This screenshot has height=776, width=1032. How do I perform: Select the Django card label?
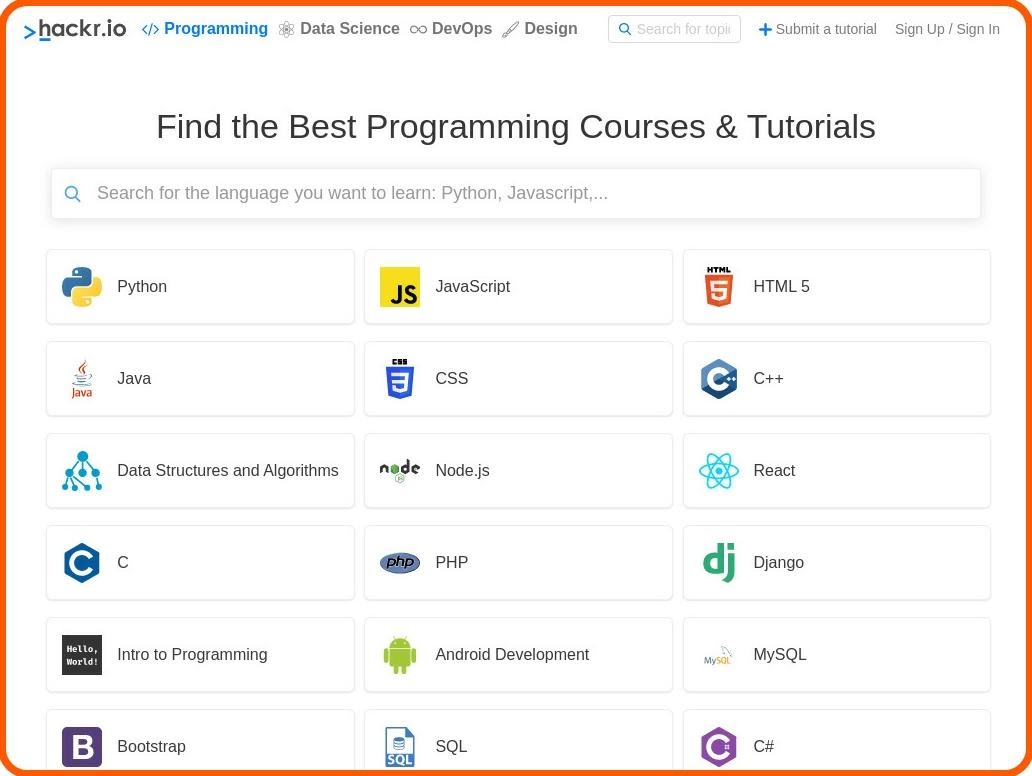coord(778,563)
